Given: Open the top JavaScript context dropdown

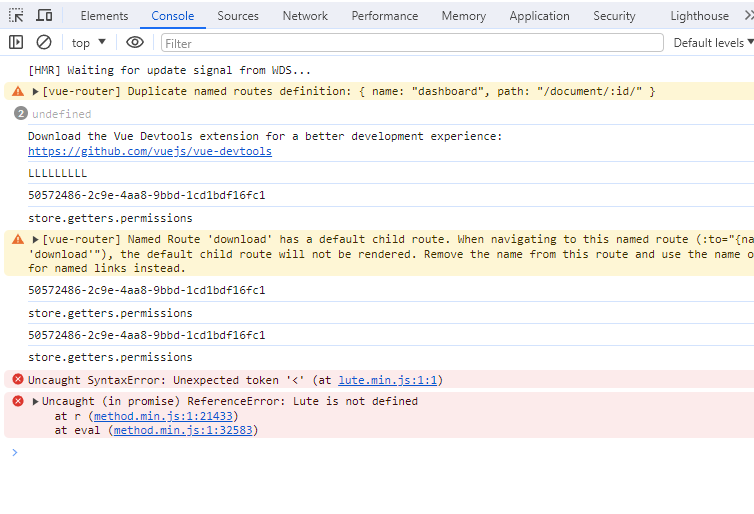Looking at the screenshot, I should [x=89, y=42].
